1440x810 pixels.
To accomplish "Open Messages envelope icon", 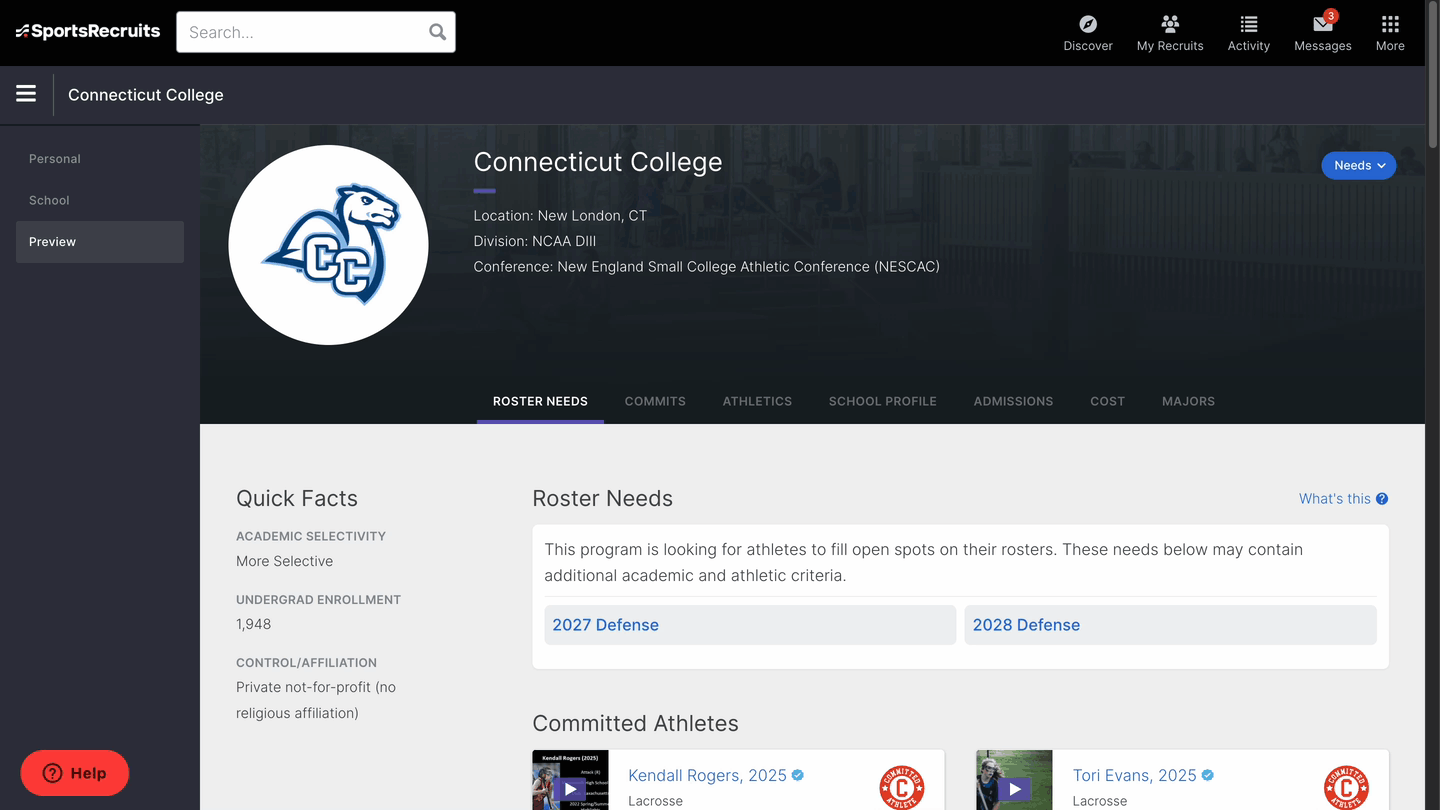I will point(1322,25).
